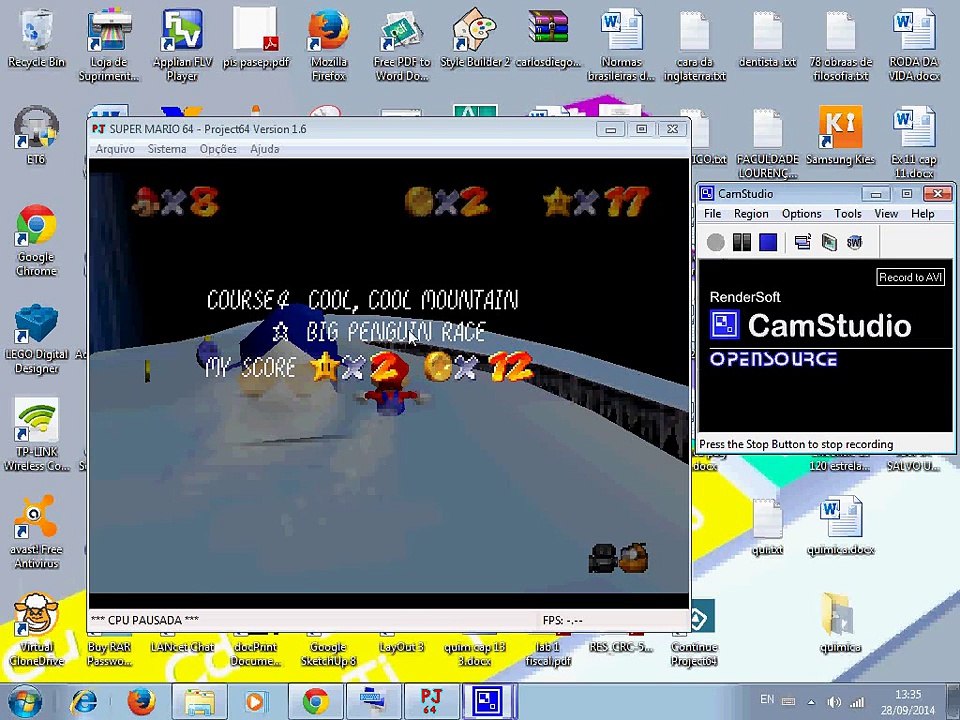Select cara da inglaterra.txt file

pyautogui.click(x=695, y=45)
